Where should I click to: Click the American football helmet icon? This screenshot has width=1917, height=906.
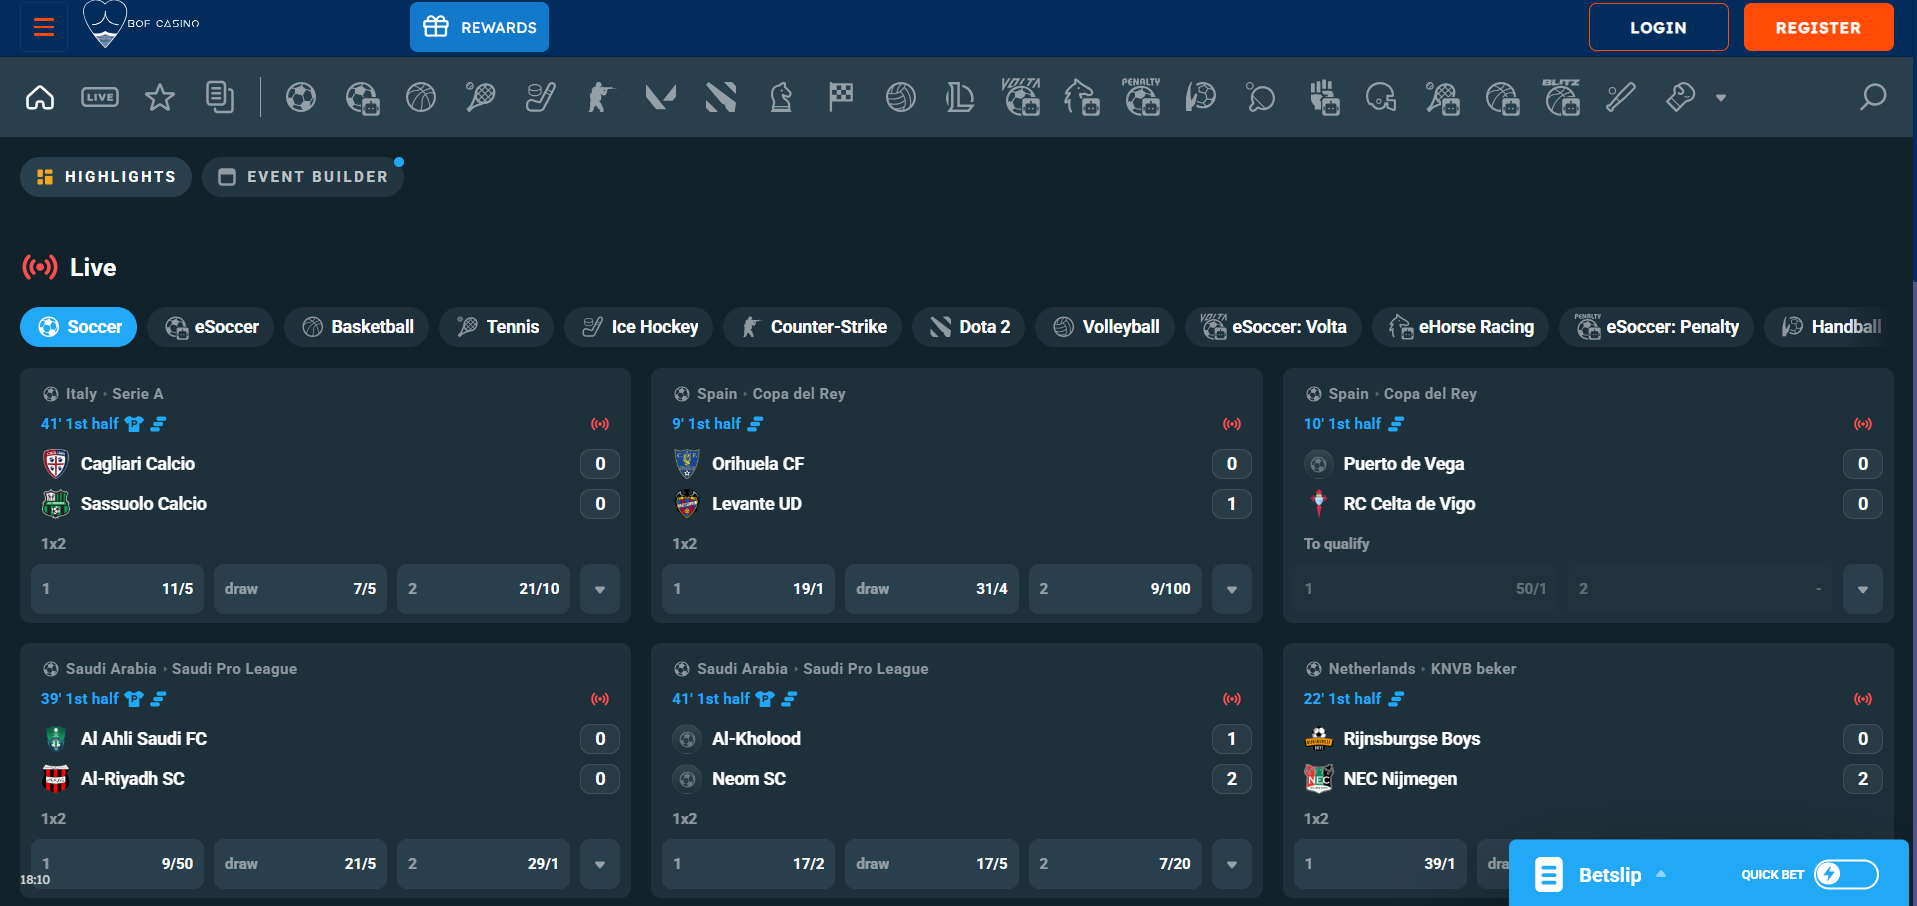[1381, 97]
